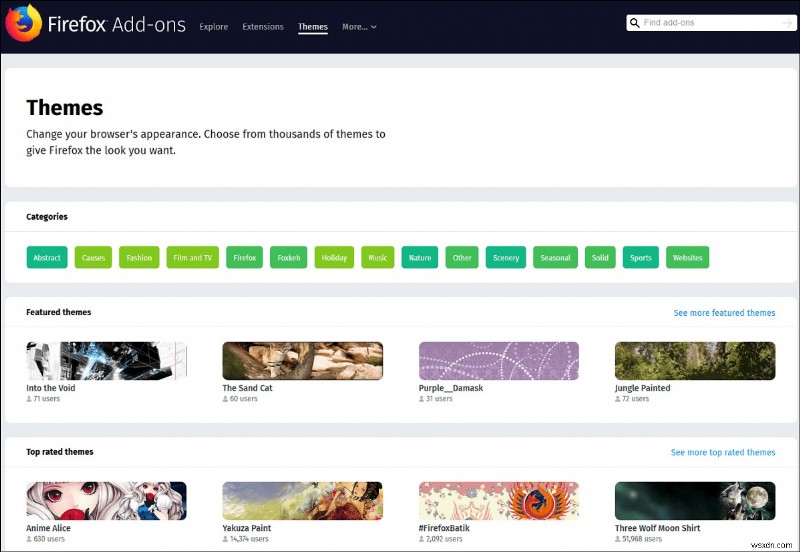
Task: Browse the Film and TV category
Action: pyautogui.click(x=192, y=258)
